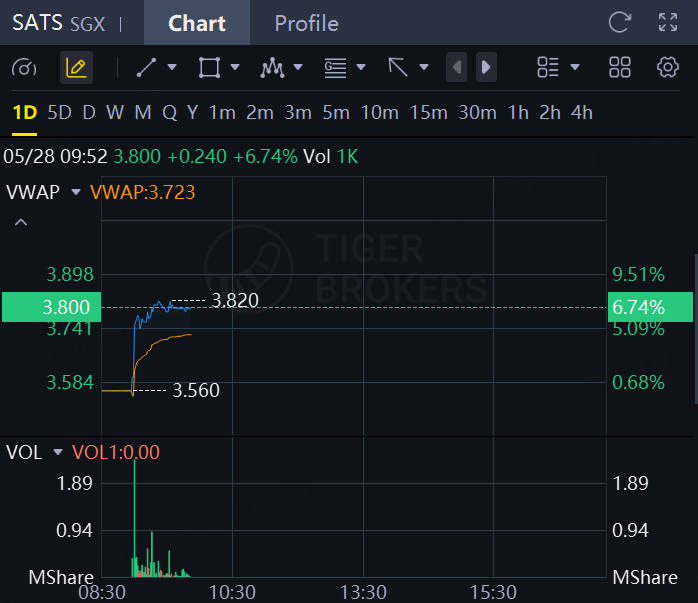Viewport: 698px width, 603px height.
Task: Open the four-square layout grid icon
Action: click(x=620, y=68)
